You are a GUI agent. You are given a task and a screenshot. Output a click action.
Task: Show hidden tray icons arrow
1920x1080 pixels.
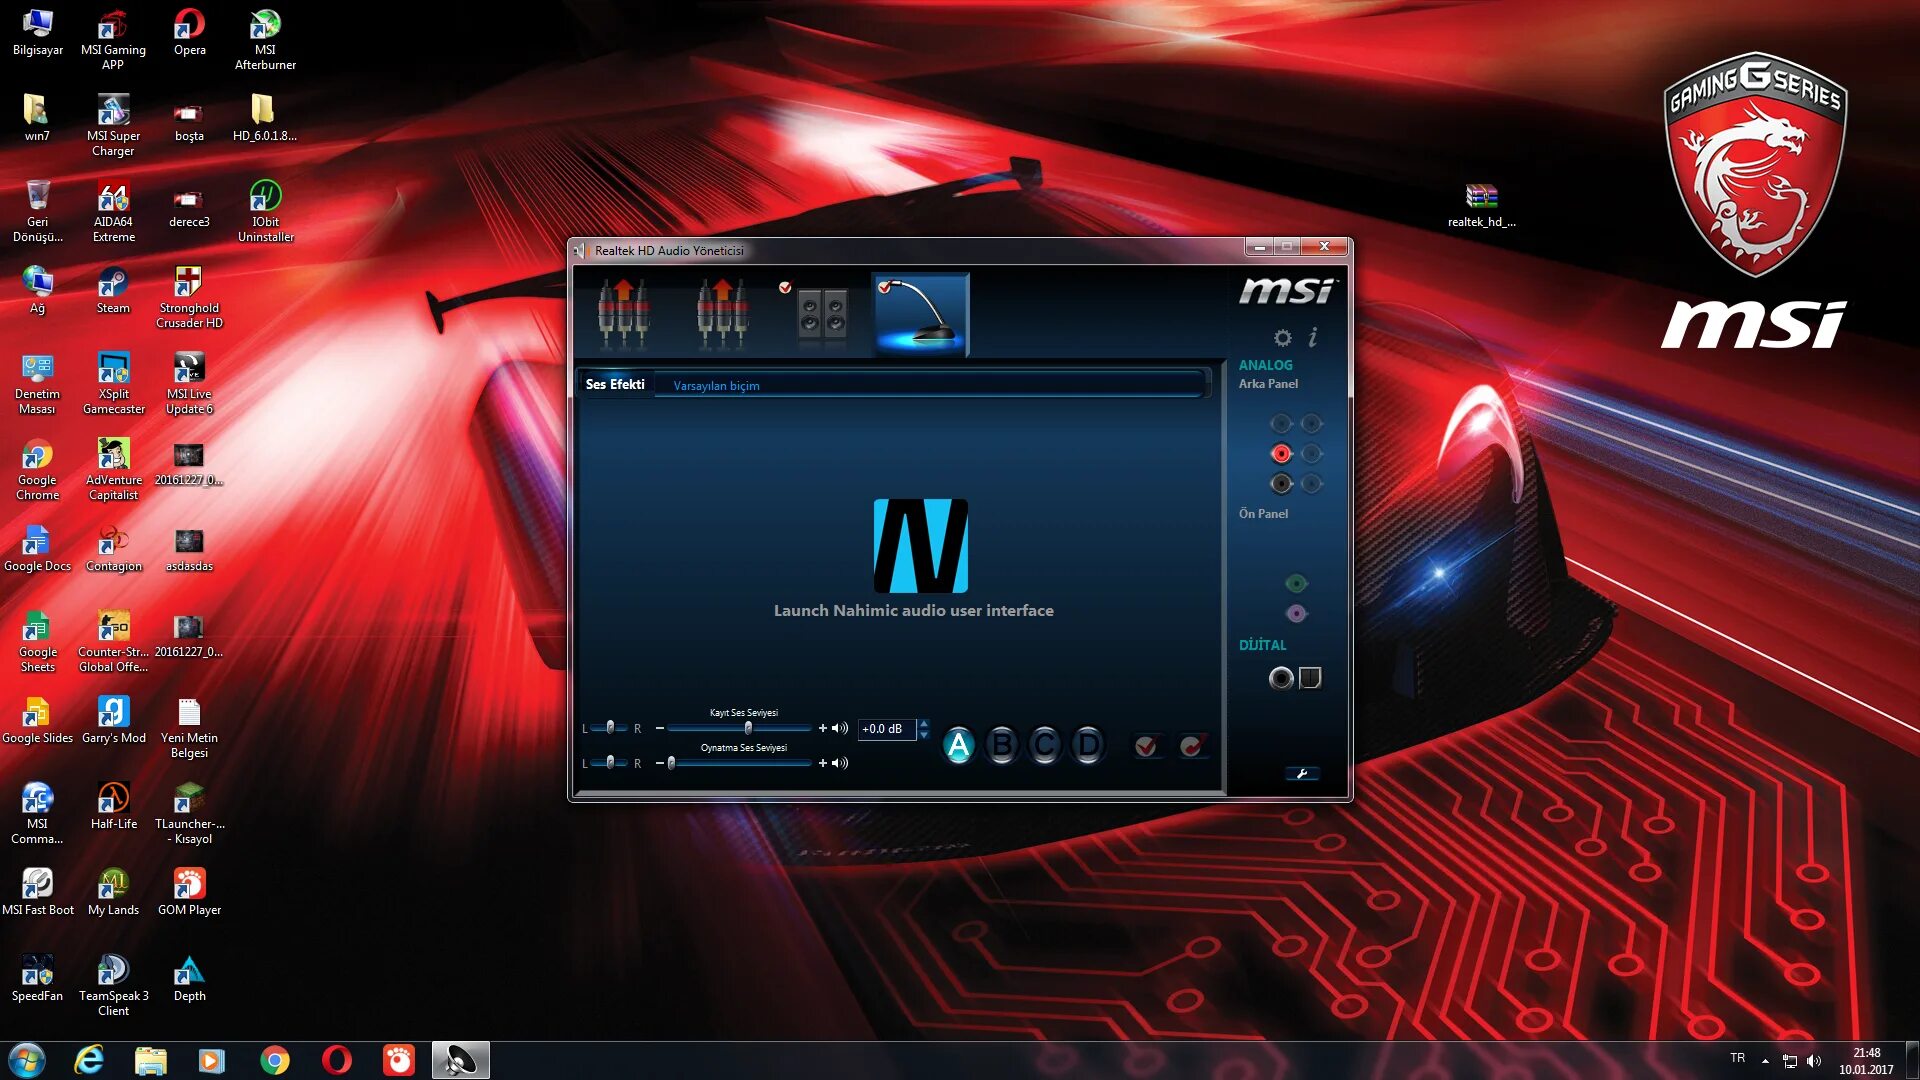[x=1765, y=1061]
